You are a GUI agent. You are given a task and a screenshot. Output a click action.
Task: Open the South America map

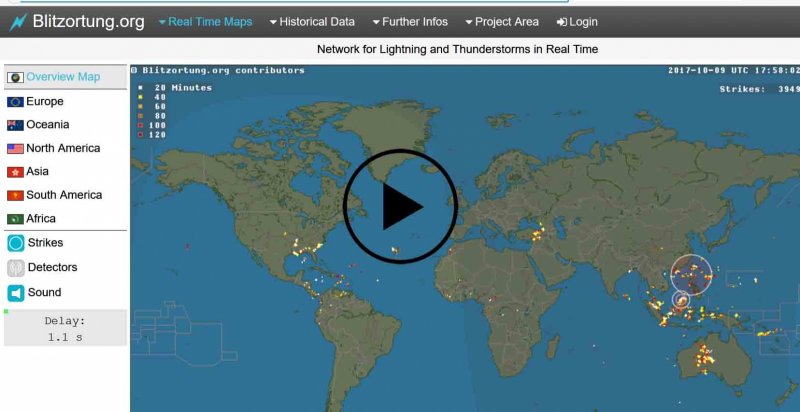(64, 195)
